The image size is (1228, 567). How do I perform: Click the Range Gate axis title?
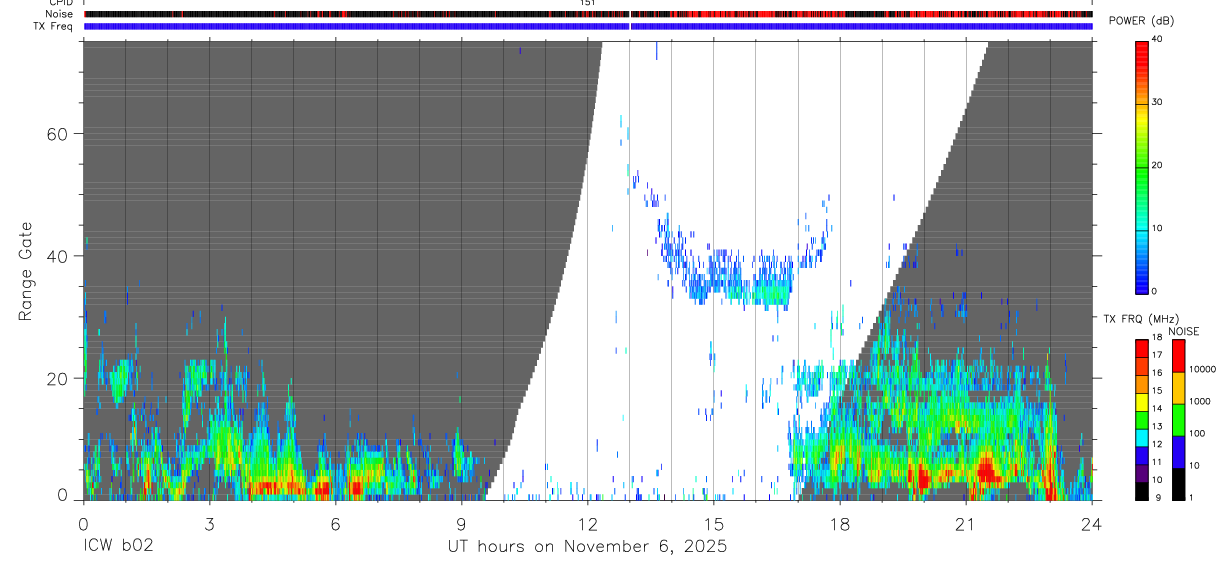tap(25, 271)
